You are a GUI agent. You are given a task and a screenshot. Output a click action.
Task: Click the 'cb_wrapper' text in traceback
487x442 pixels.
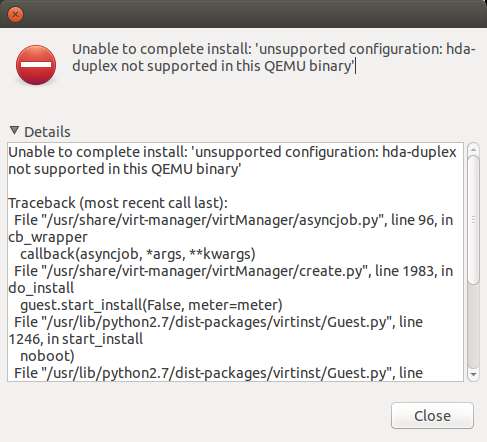(48, 237)
